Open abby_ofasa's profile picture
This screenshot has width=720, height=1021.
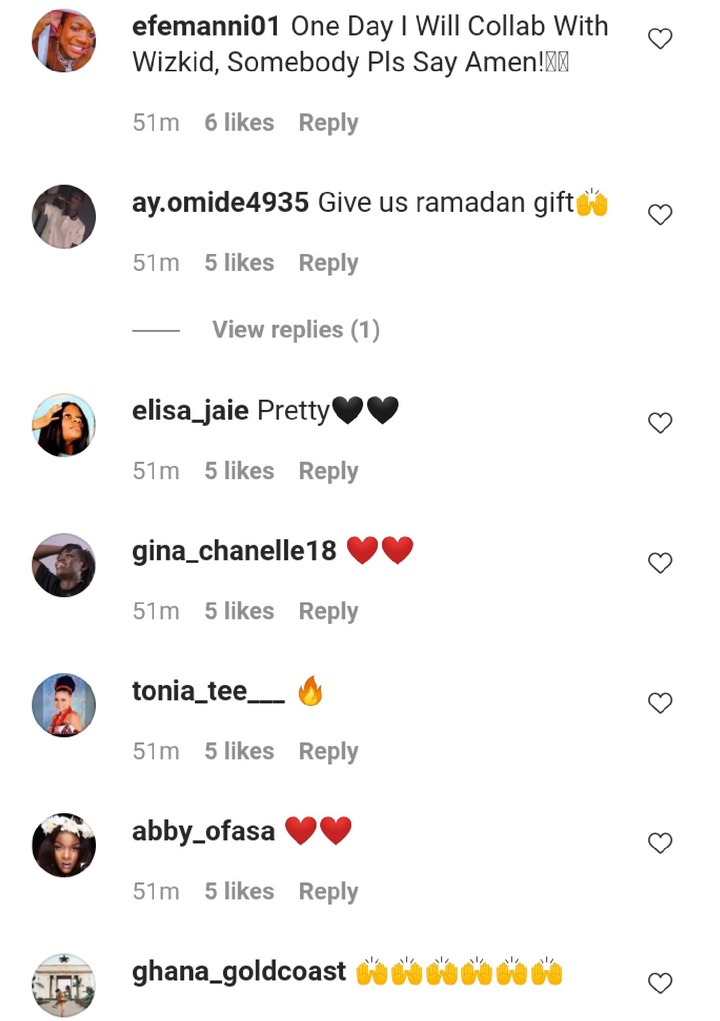point(64,845)
